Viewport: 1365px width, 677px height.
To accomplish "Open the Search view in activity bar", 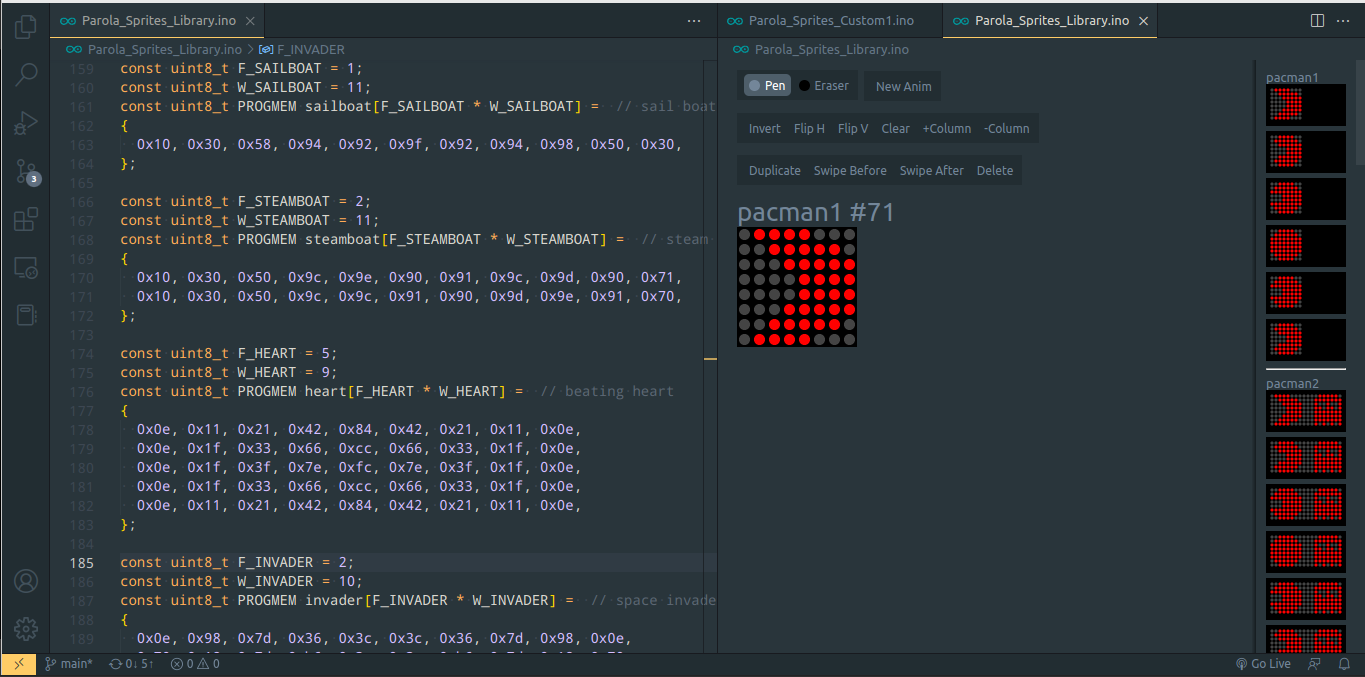I will 26,74.
